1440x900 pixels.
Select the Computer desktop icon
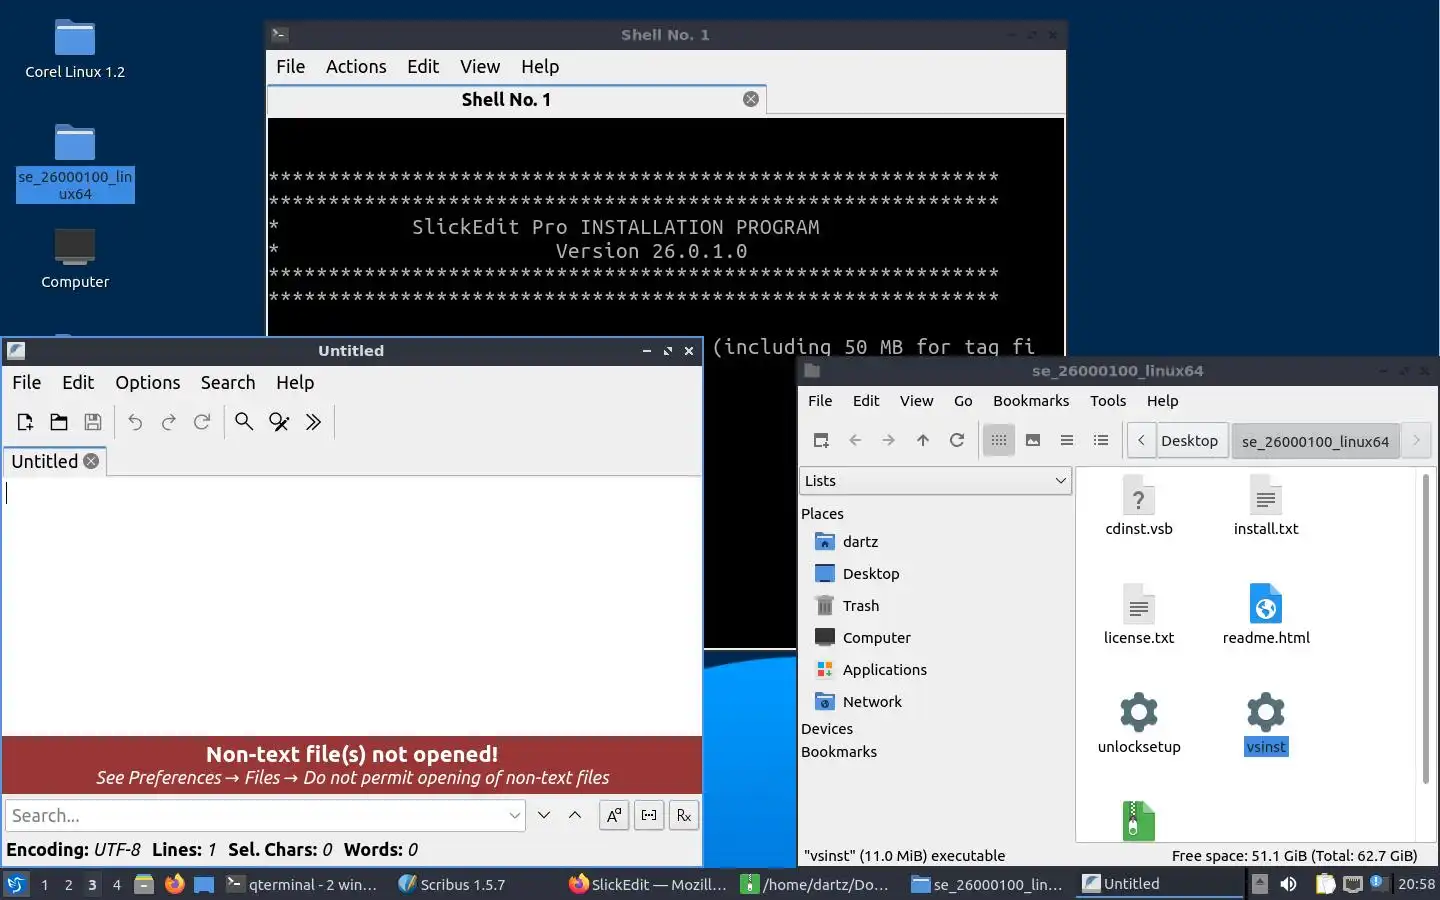coord(75,258)
